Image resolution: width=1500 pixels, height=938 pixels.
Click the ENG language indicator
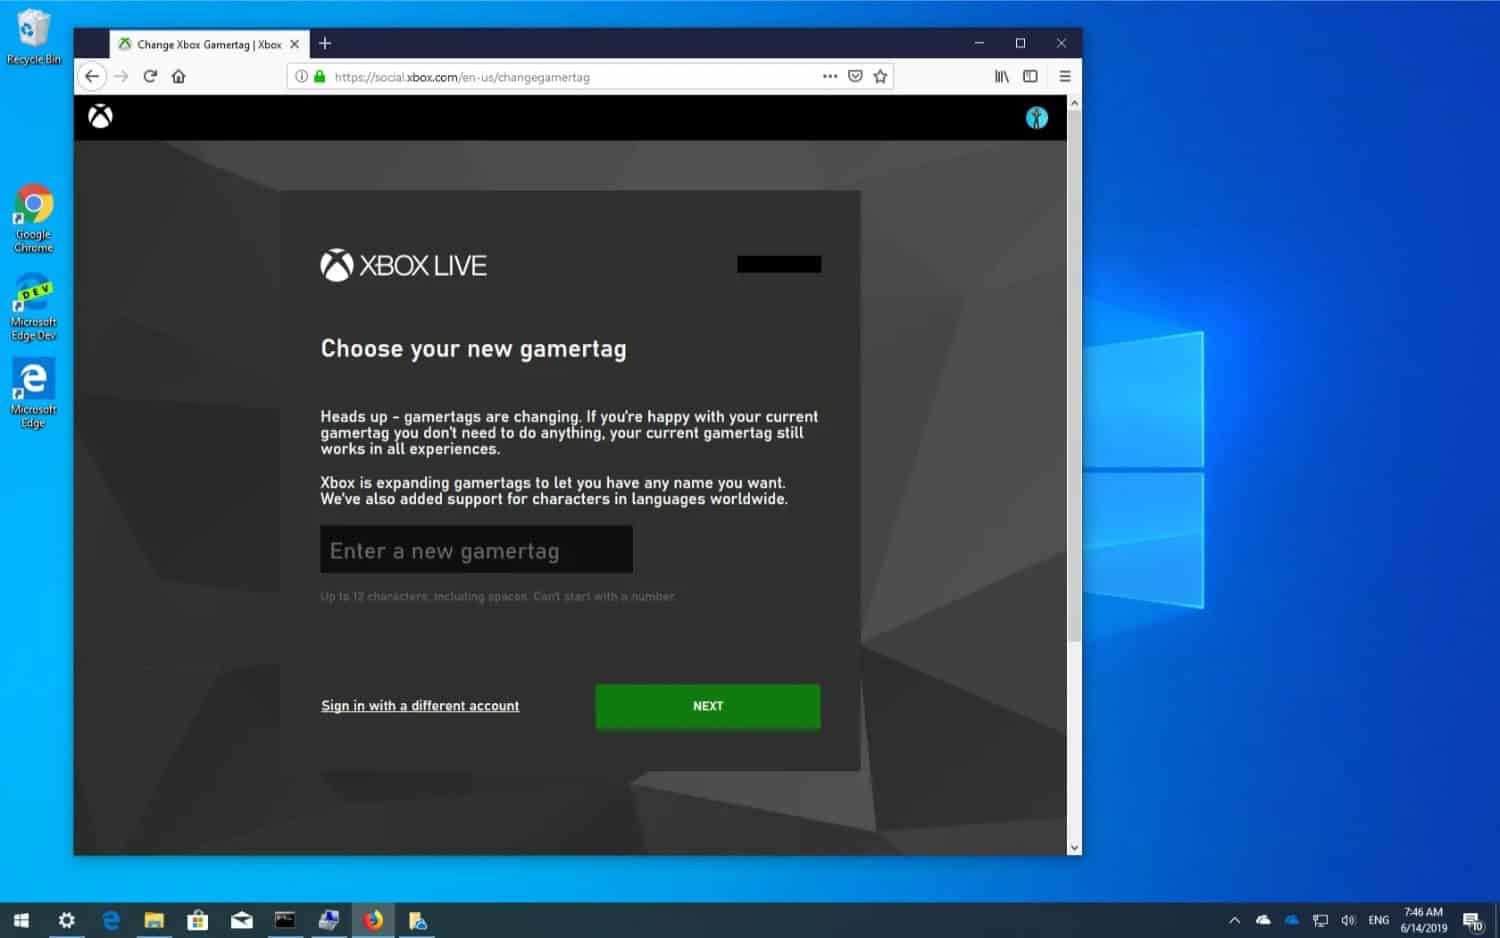coord(1379,920)
